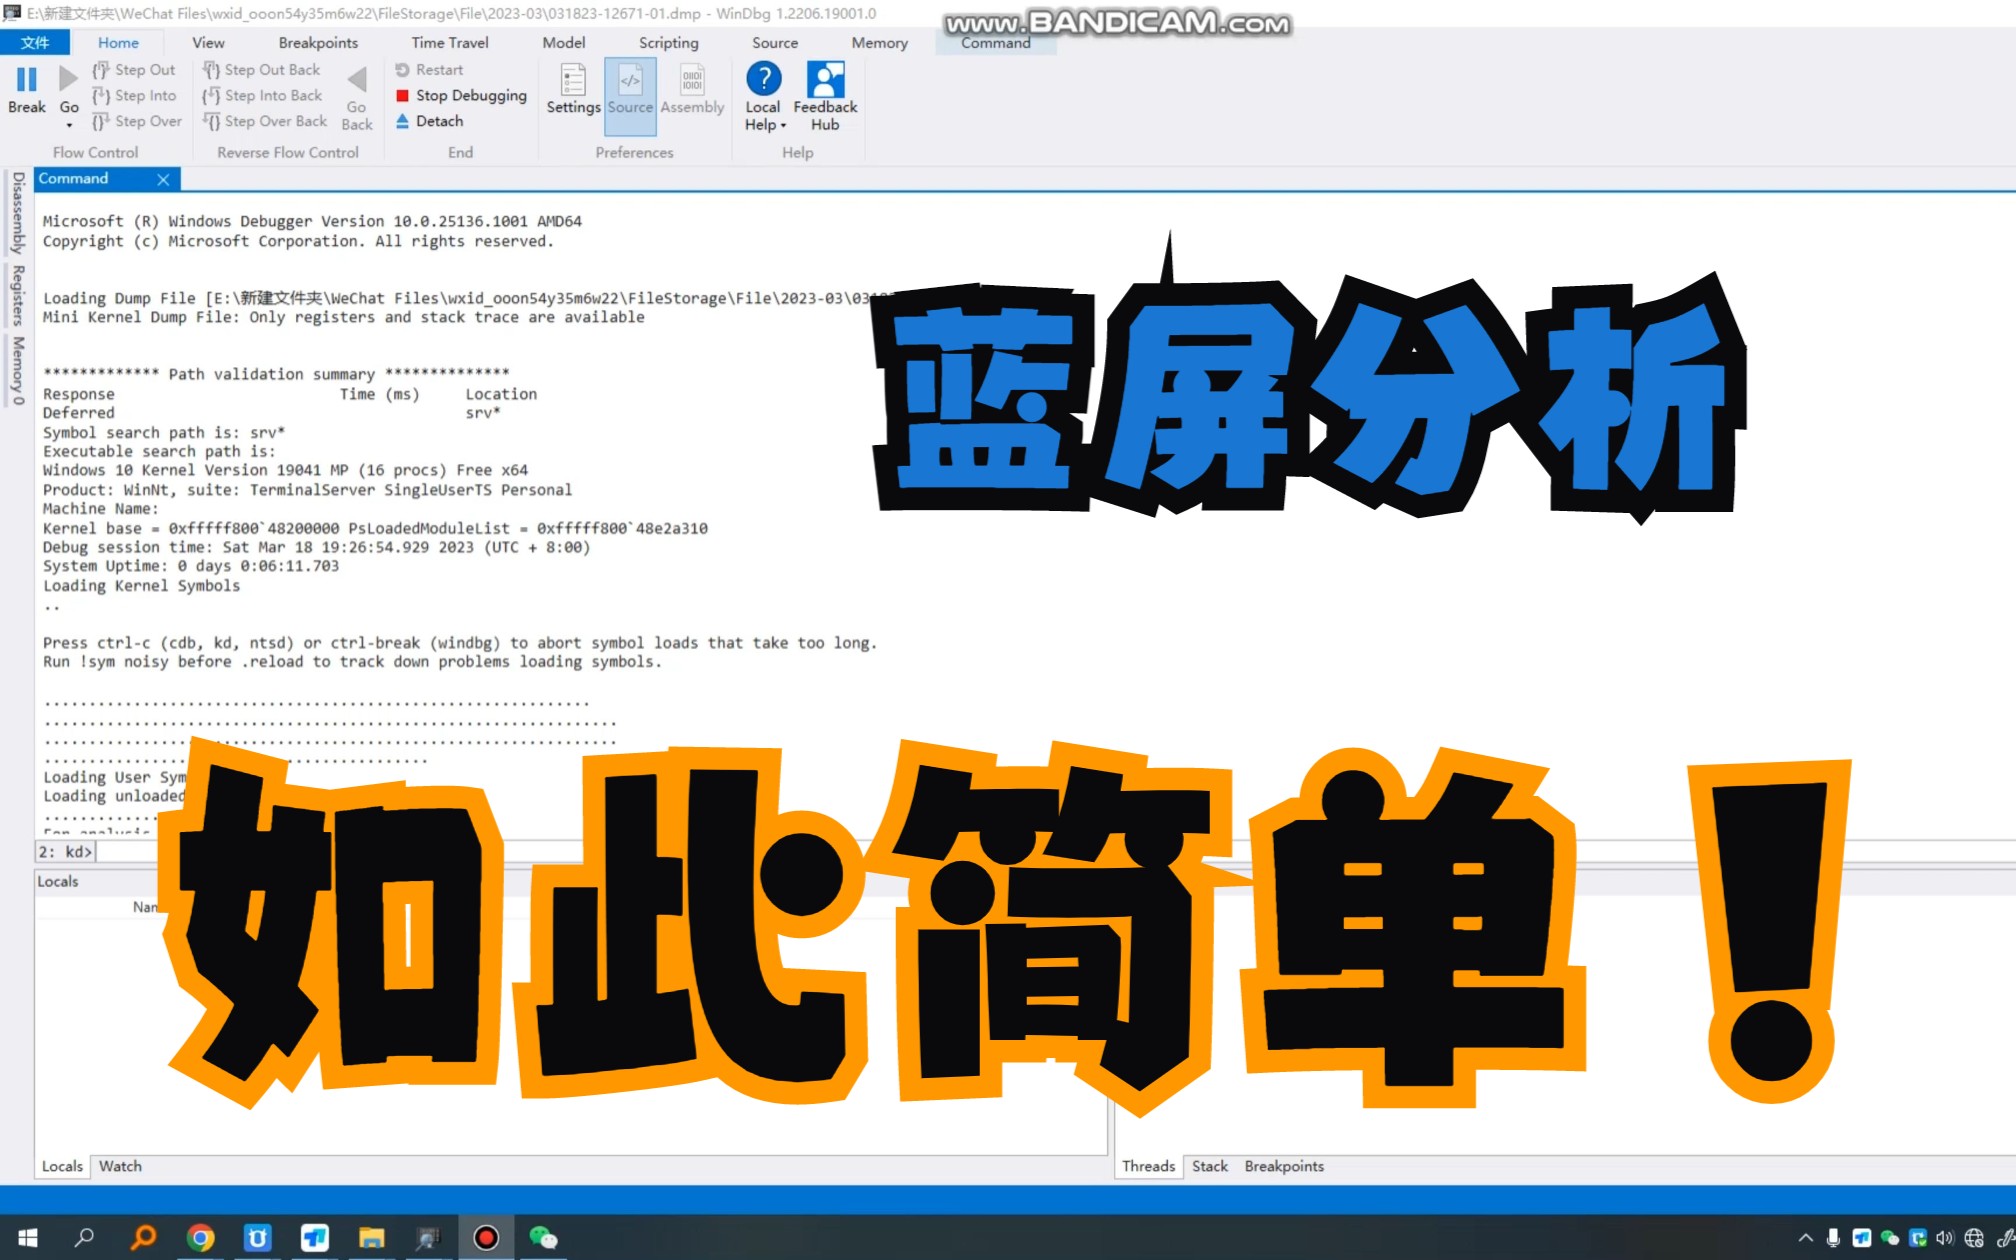Switch to the View ribbon tab
Image resolution: width=2016 pixels, height=1260 pixels.
[208, 42]
